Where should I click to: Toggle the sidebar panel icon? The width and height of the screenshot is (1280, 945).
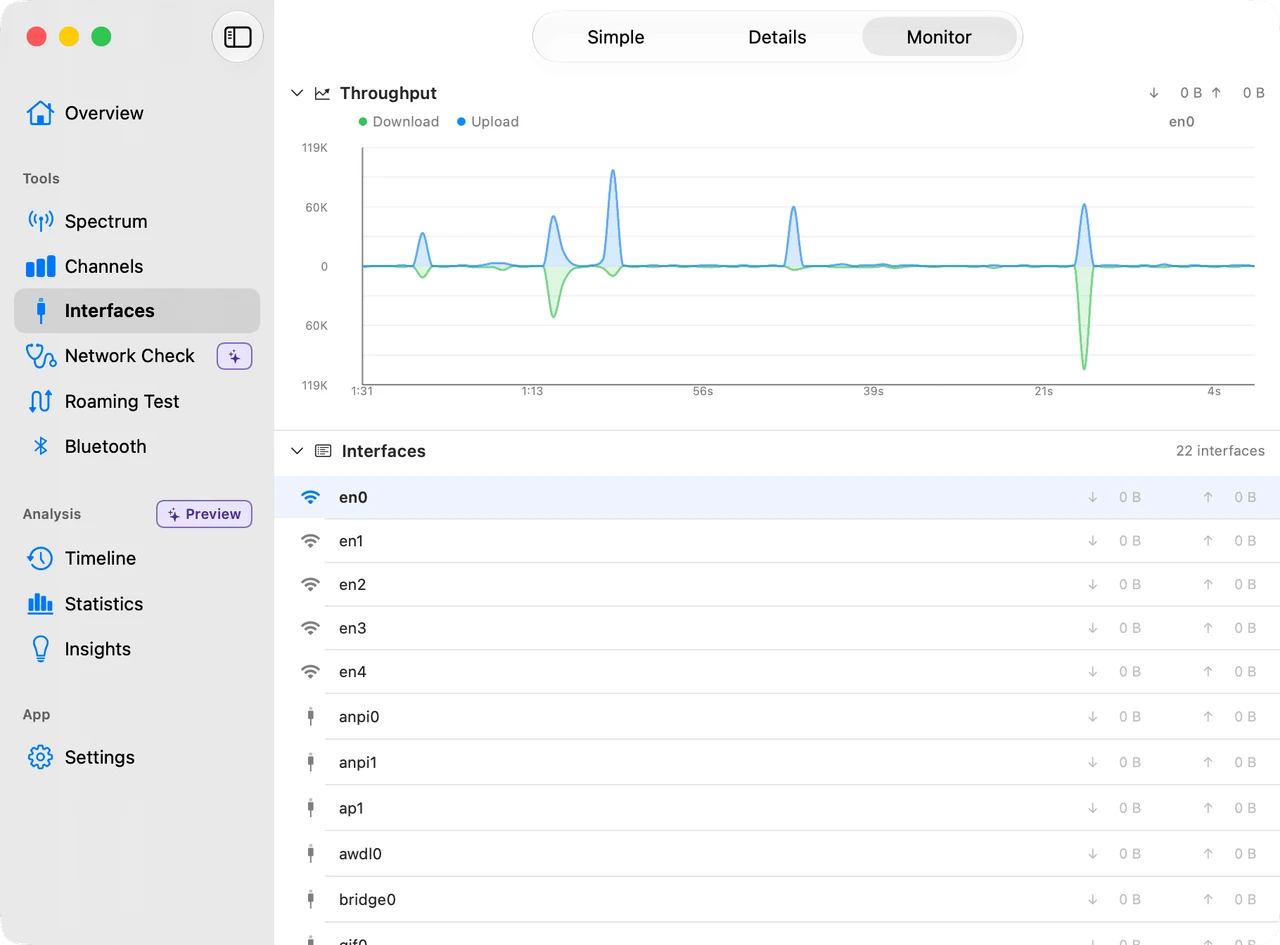[x=238, y=38]
